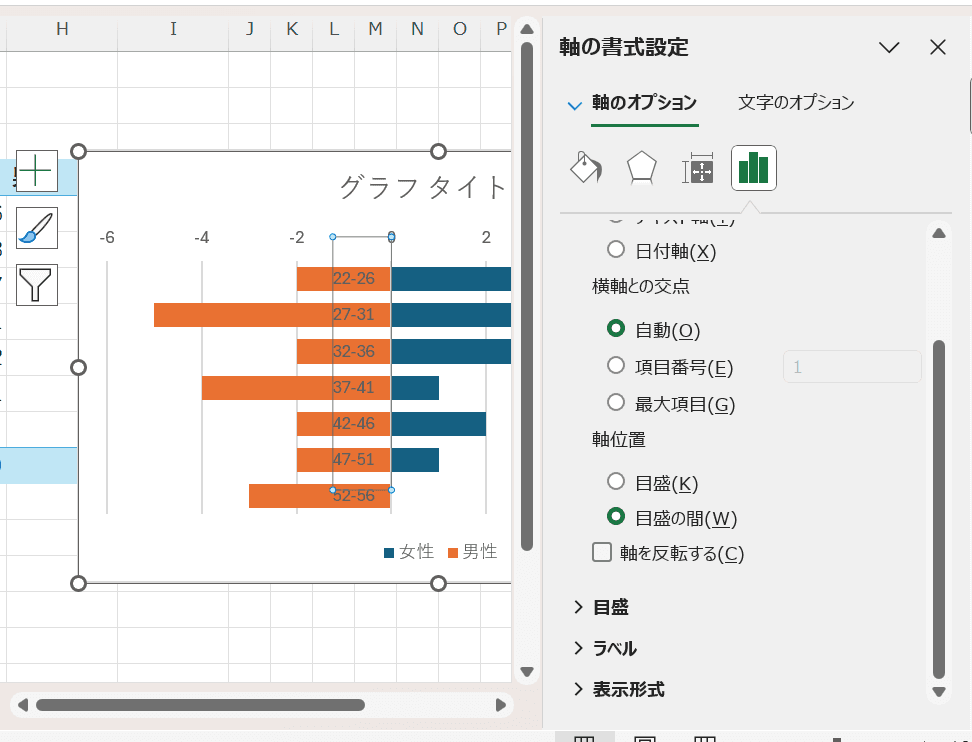Switch to the 文字のオプション tab
Viewport: 972px width, 742px height.
(x=795, y=103)
